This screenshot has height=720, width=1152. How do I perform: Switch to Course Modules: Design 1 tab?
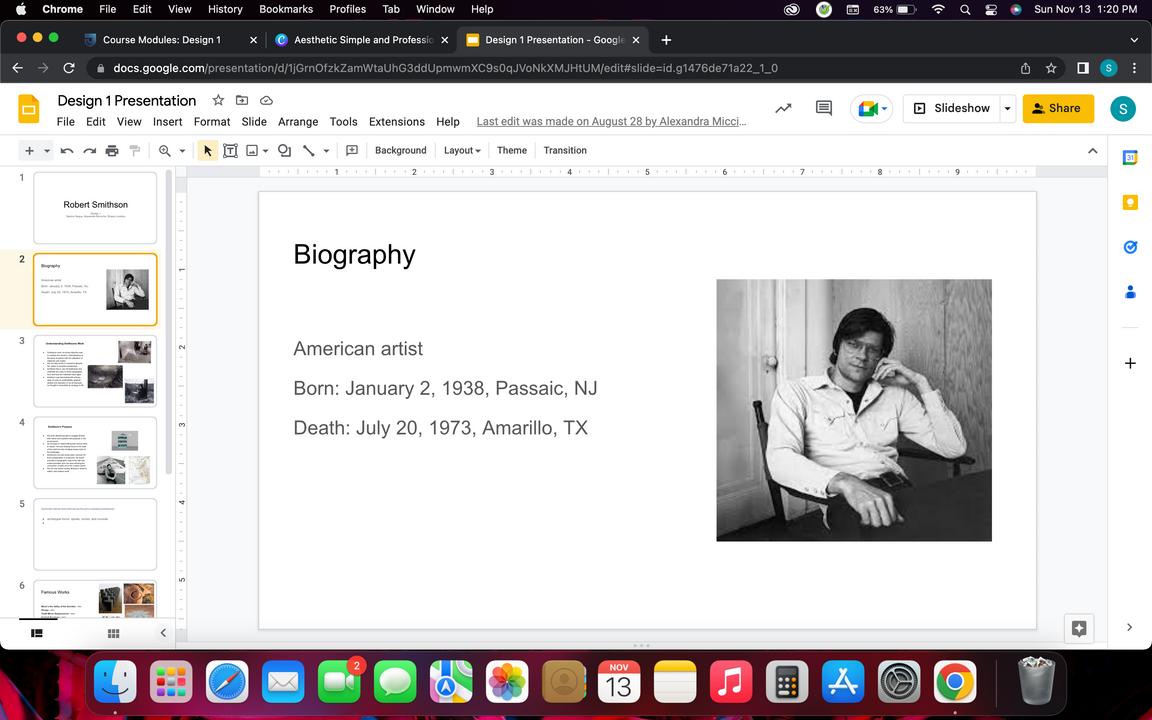click(x=161, y=40)
